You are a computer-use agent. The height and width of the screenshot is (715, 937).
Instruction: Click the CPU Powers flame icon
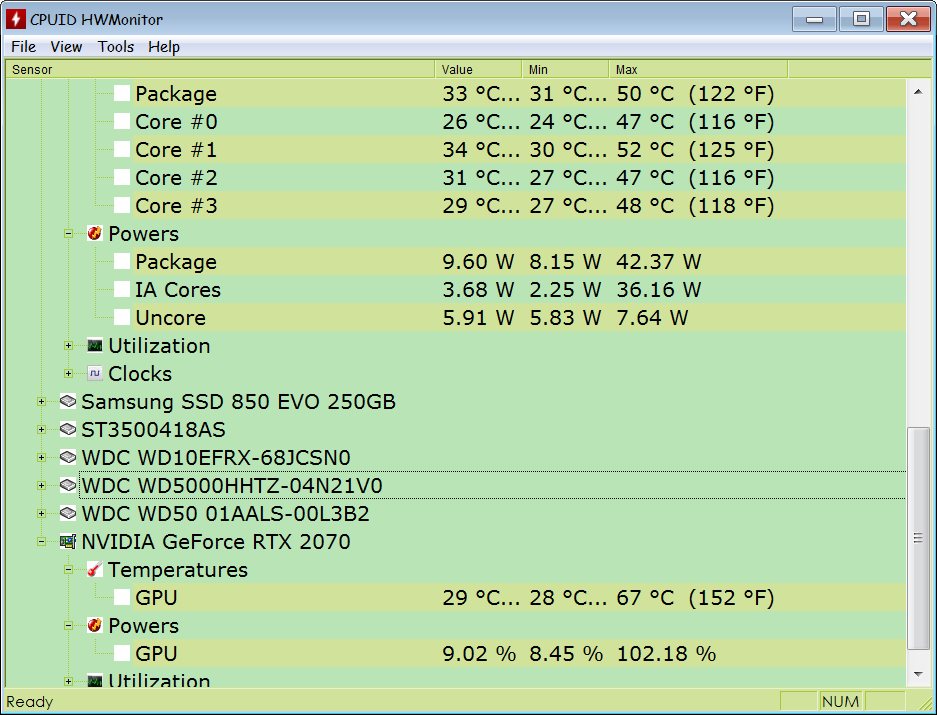[94, 233]
